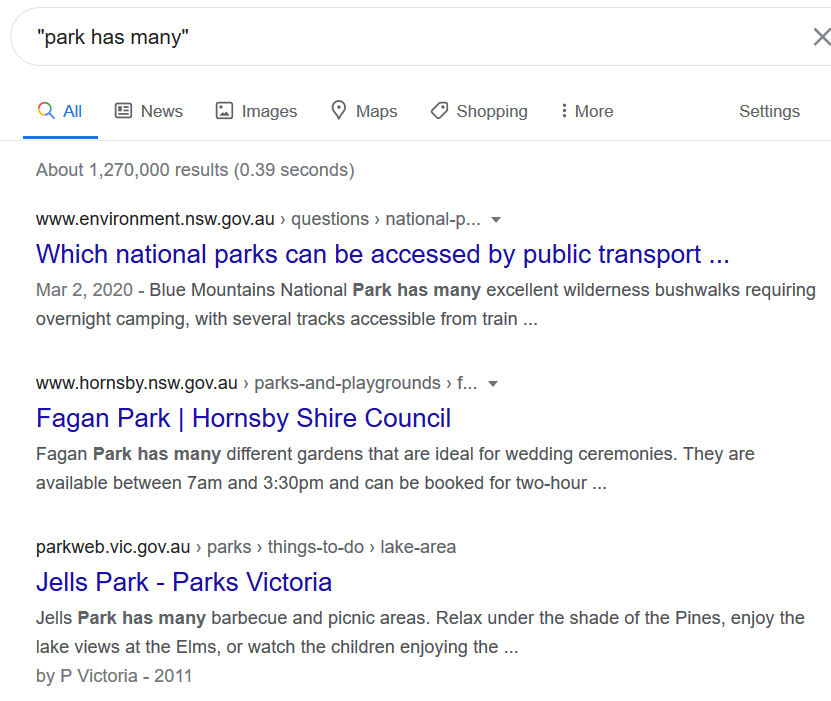Expand the More search options menu

pos(587,111)
